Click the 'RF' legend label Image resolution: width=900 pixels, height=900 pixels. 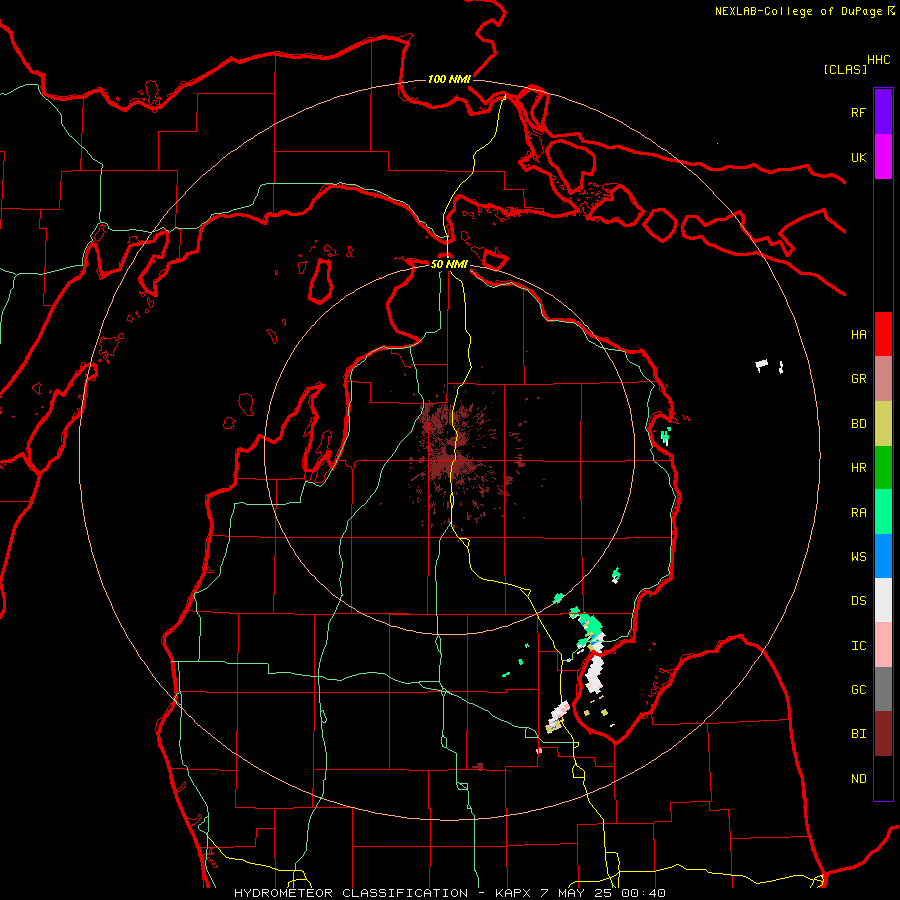[858, 112]
